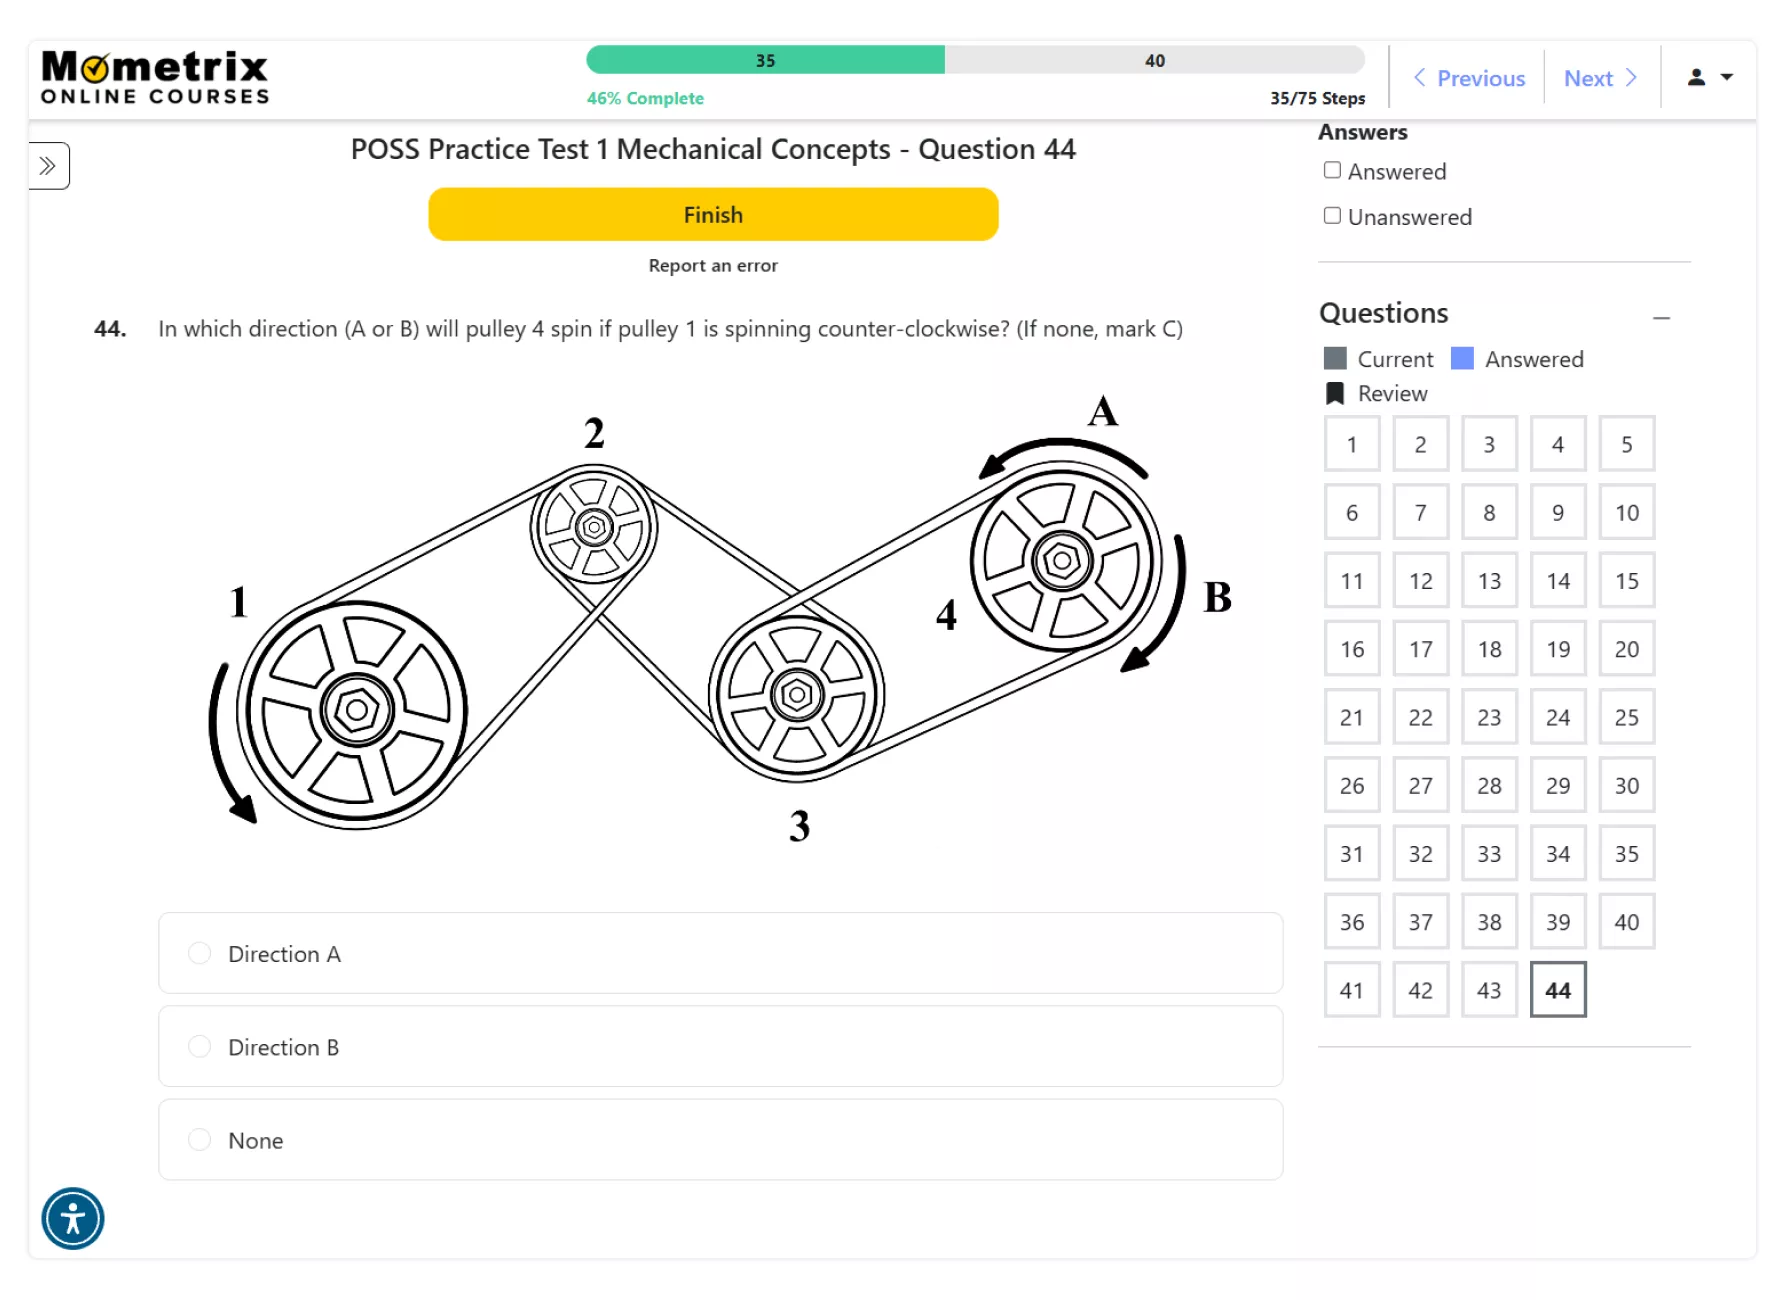Select the Direction A radio option
1784x1300 pixels.
click(x=200, y=953)
